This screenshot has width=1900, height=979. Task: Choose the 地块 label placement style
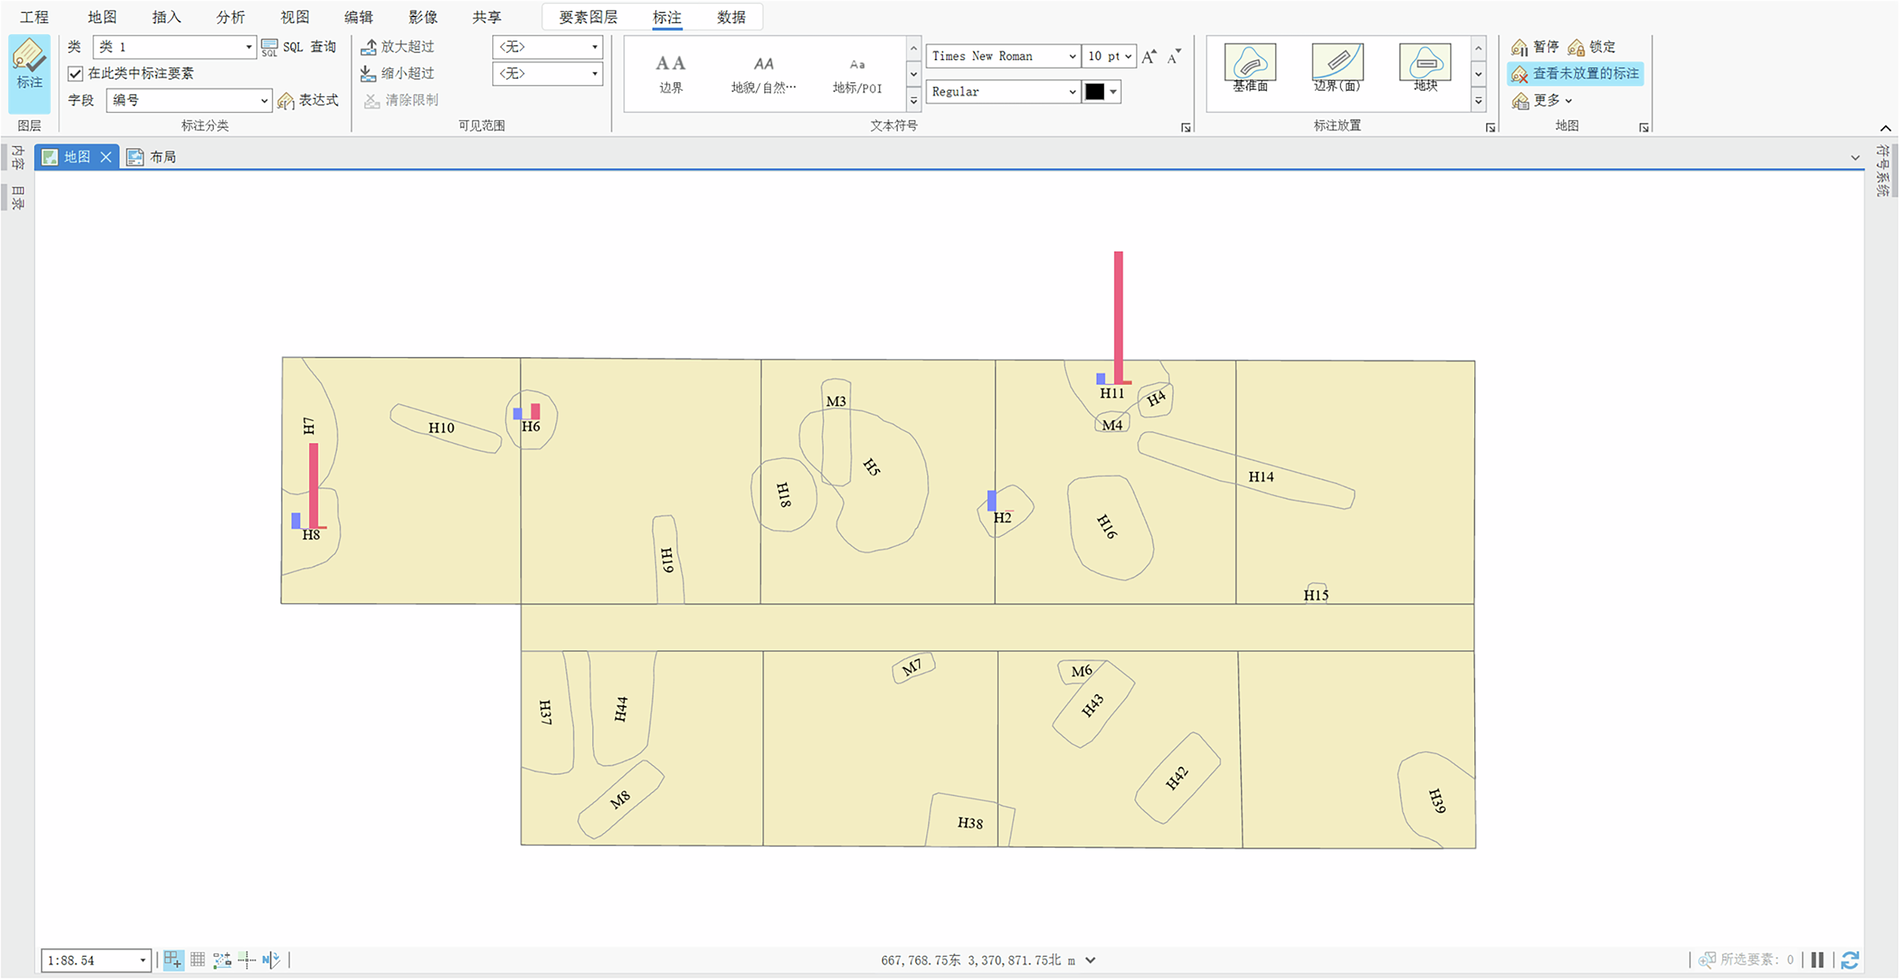[1425, 68]
